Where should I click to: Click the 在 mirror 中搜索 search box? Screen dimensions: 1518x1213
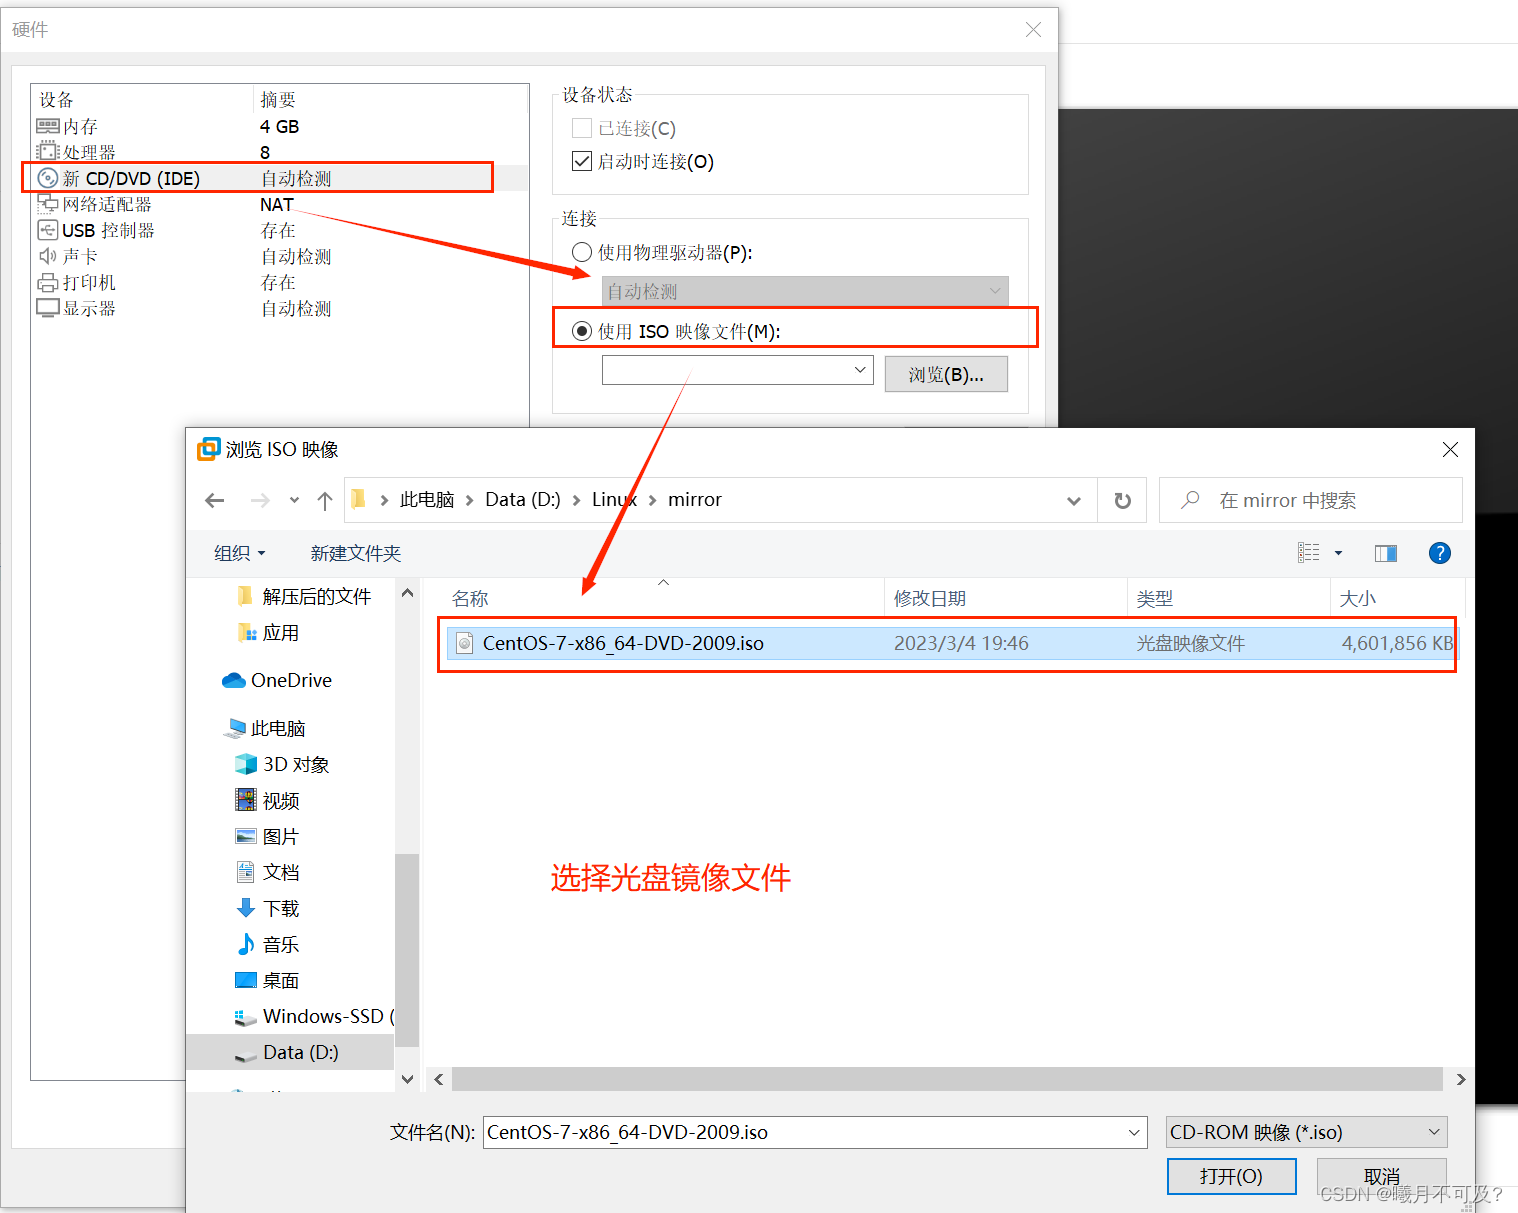[x=1311, y=500]
